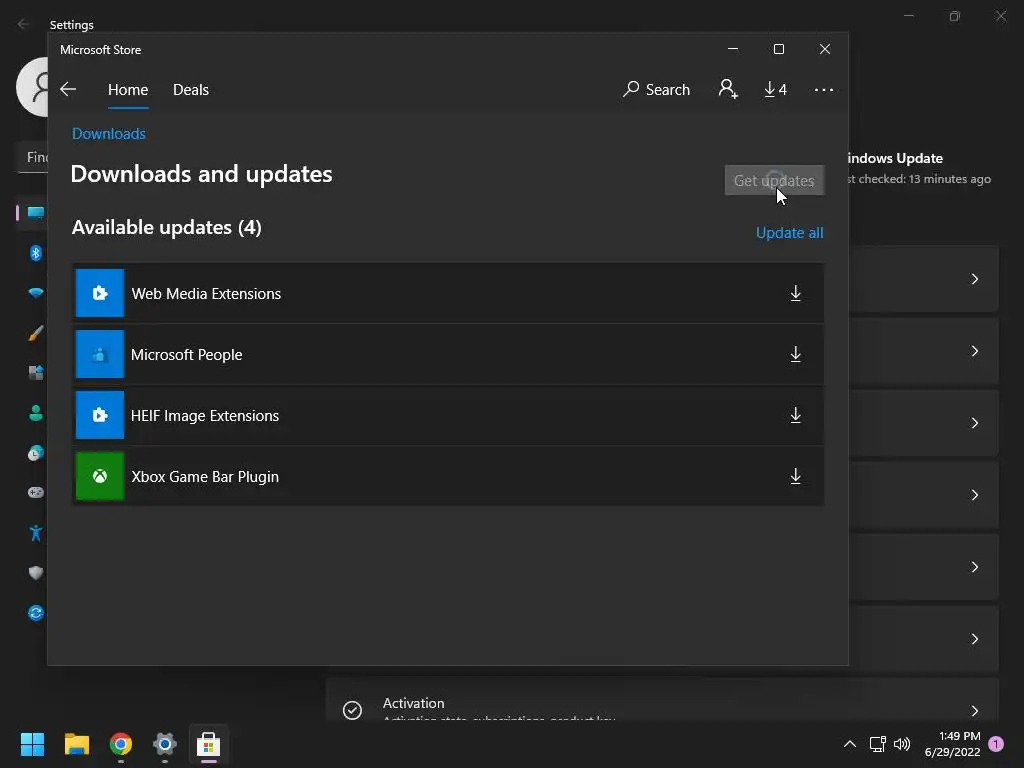Screen dimensions: 1024x768
Task: Open downloads indicator showing 4
Action: point(775,89)
